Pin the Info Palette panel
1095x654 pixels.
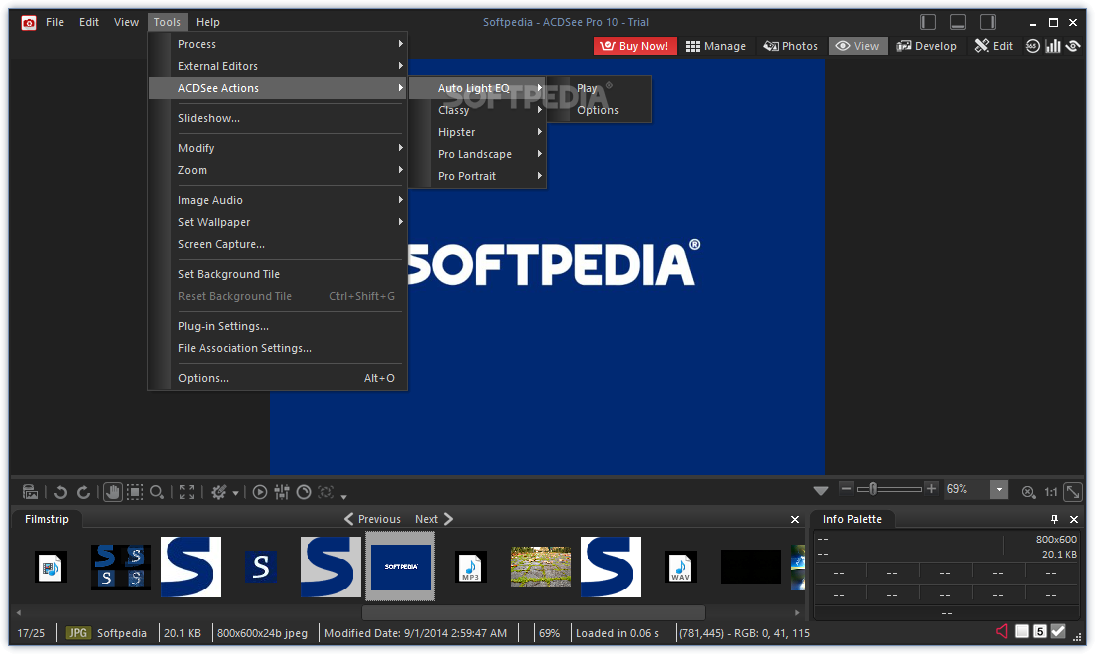coord(1054,519)
